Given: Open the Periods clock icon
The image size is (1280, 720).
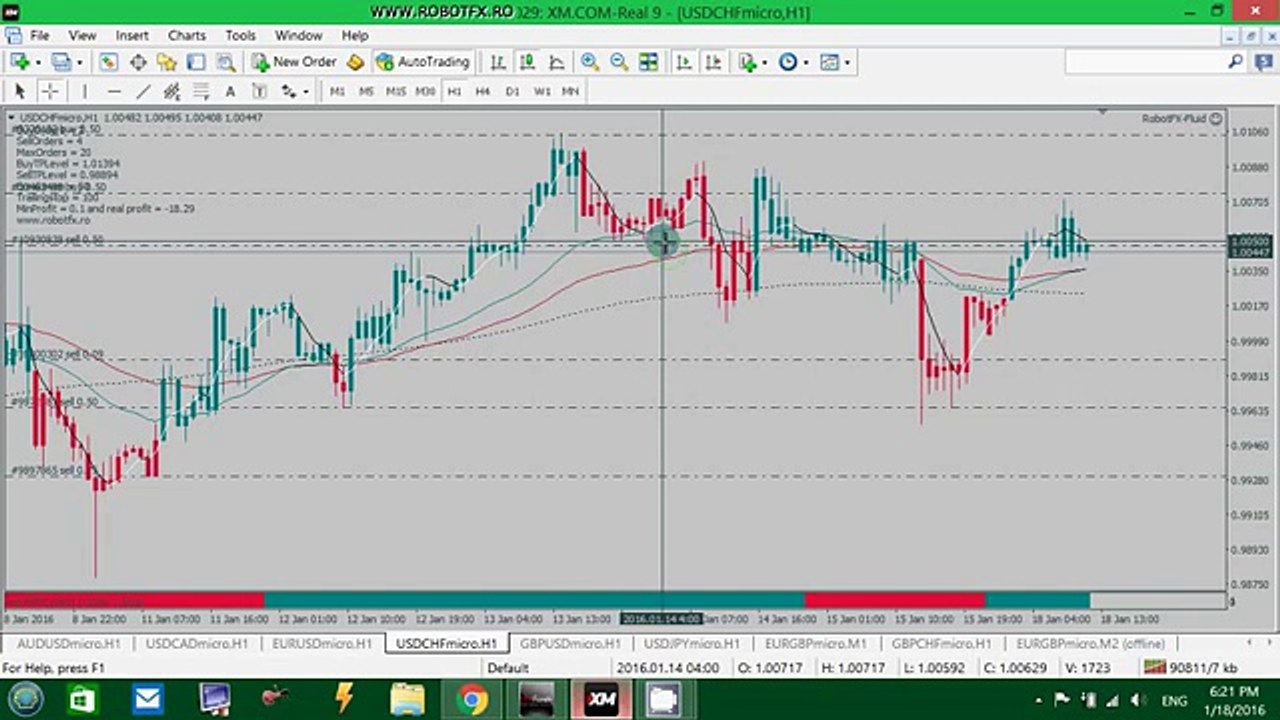Looking at the screenshot, I should 788,62.
